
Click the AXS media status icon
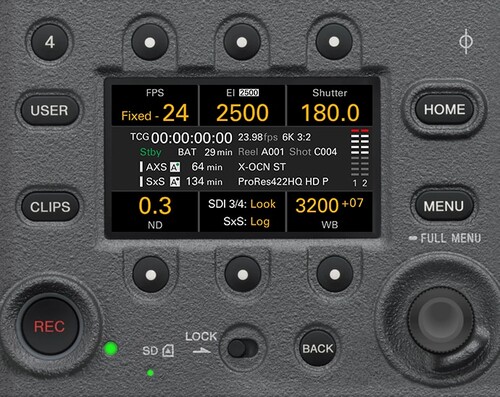175,167
